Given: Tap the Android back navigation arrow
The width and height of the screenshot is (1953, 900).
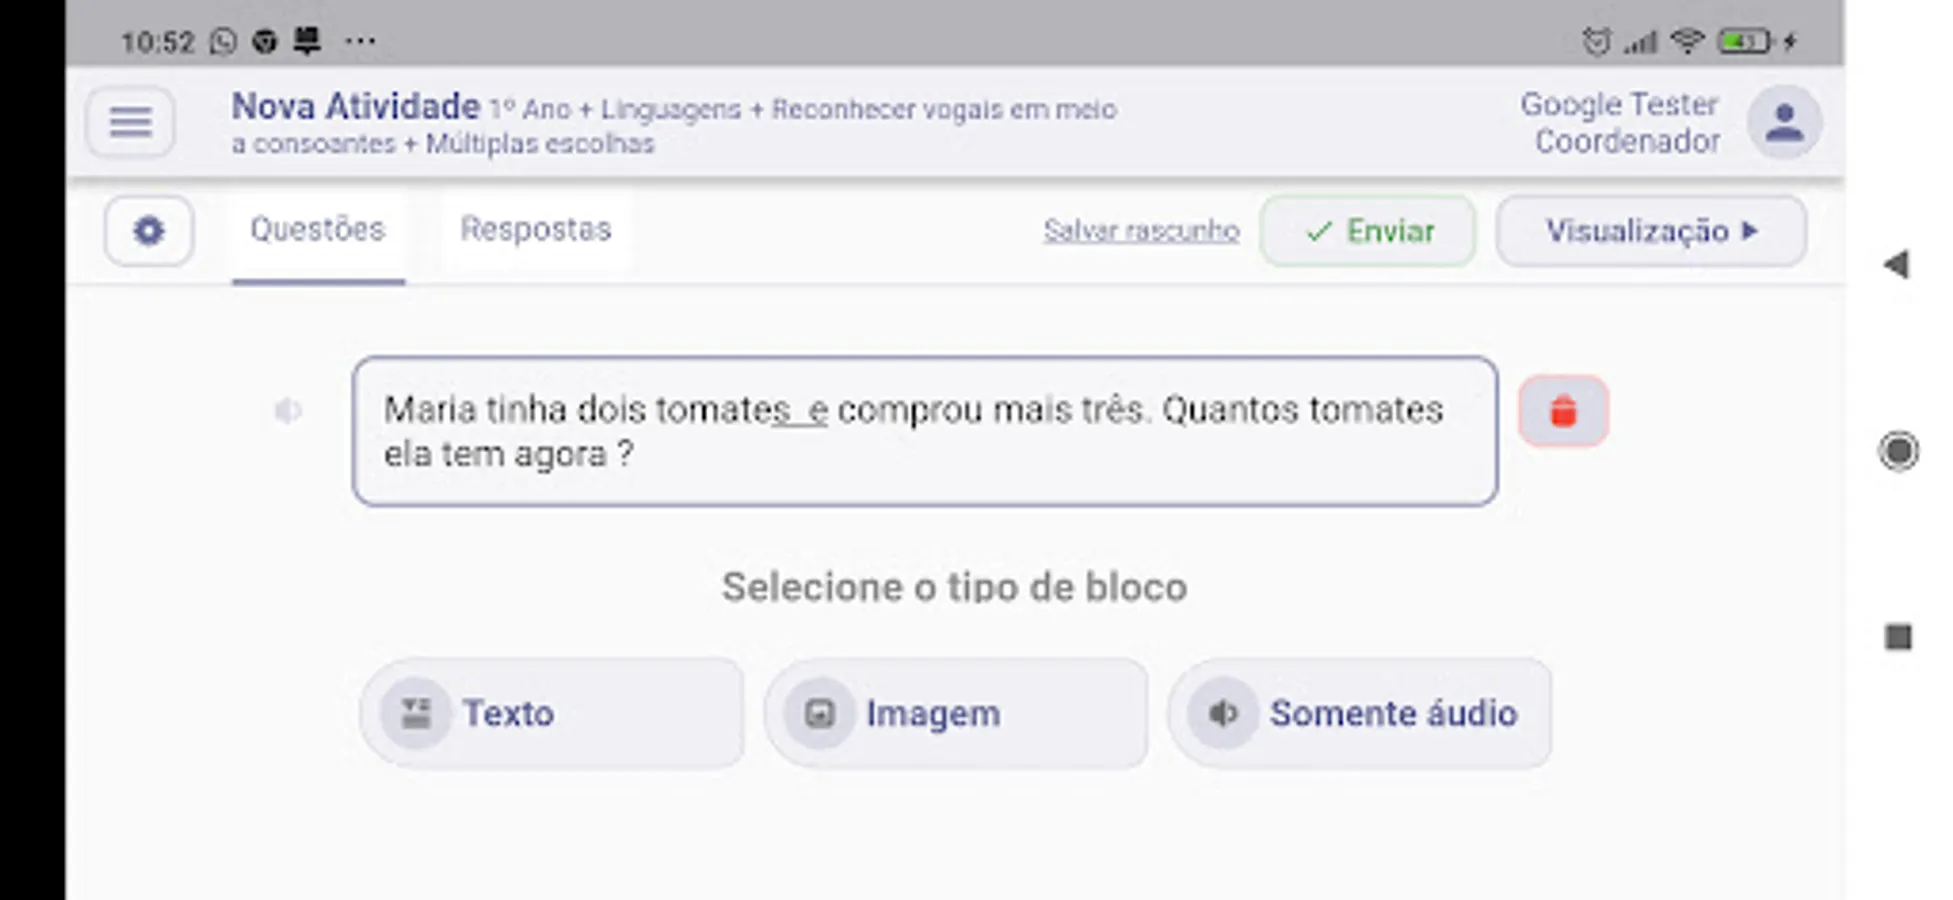Looking at the screenshot, I should 1896,265.
